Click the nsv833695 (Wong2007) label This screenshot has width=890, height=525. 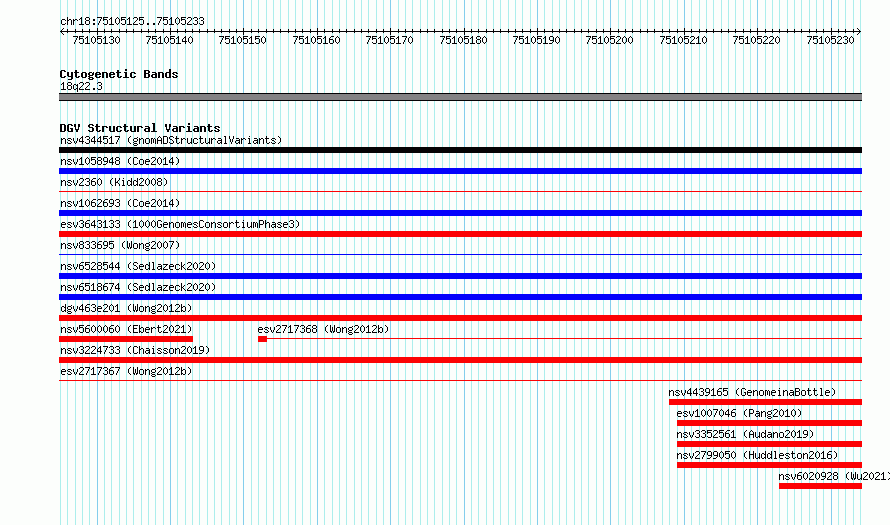pyautogui.click(x=120, y=245)
